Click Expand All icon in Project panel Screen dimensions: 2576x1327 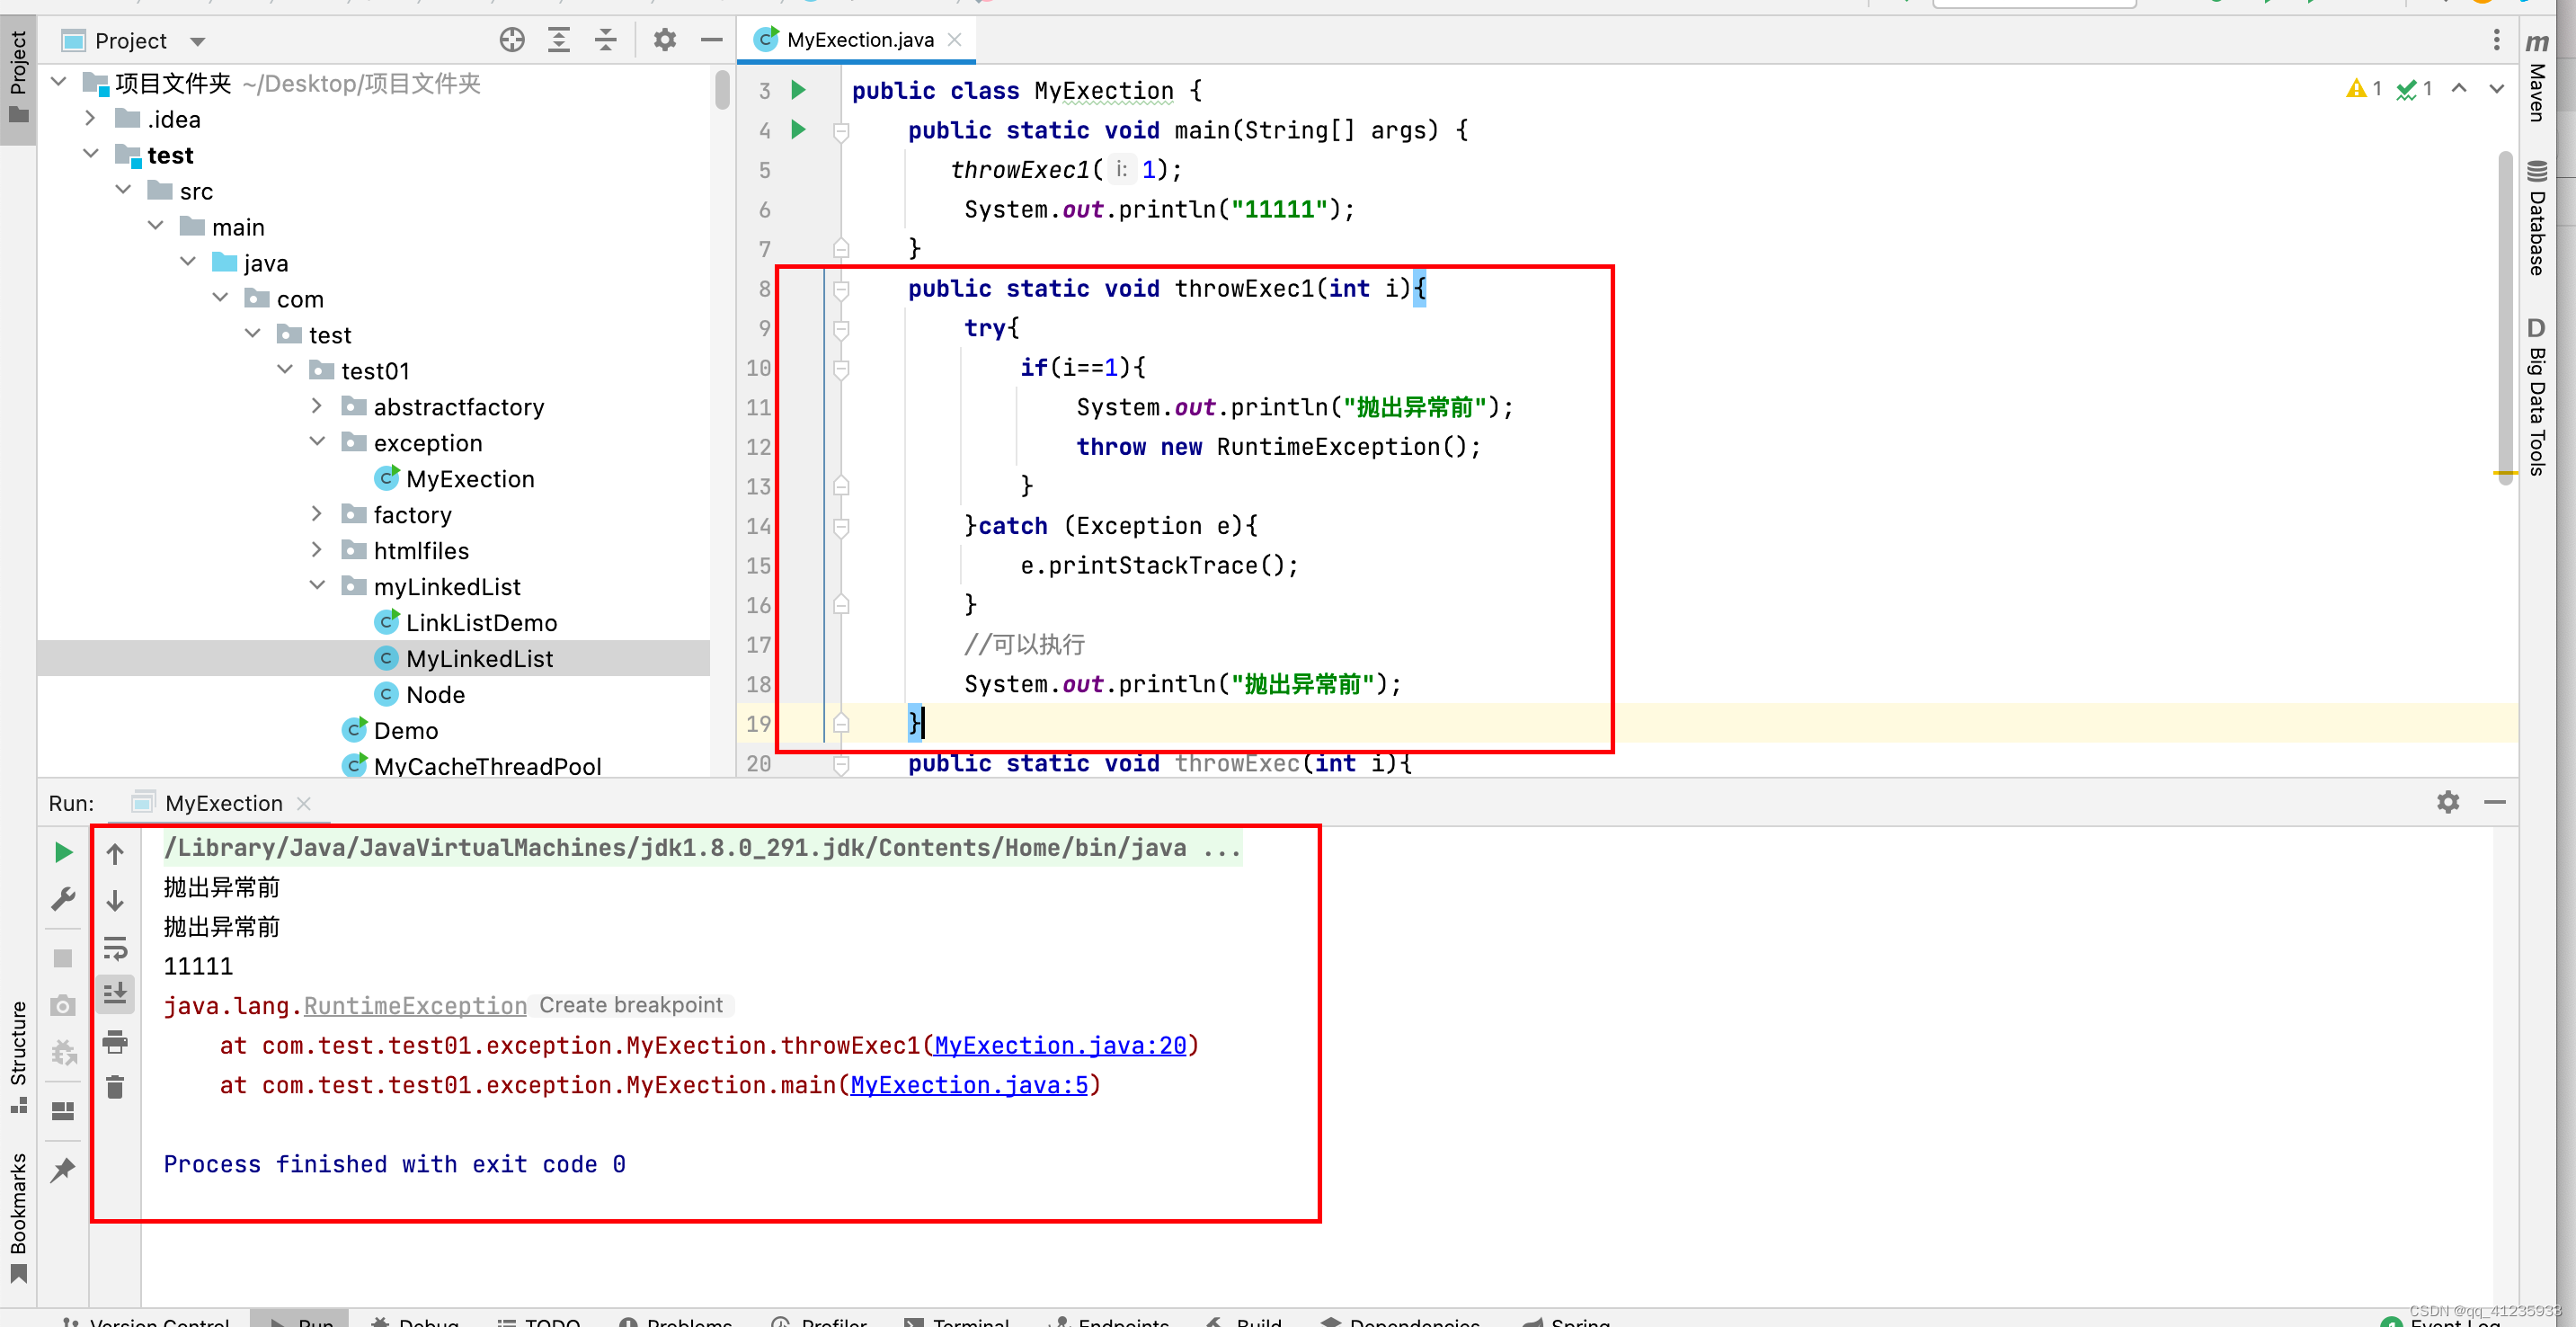click(x=559, y=40)
